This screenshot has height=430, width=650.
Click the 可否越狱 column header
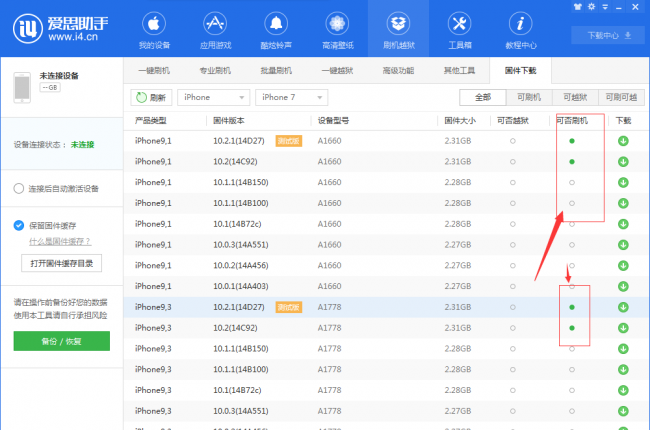point(513,121)
